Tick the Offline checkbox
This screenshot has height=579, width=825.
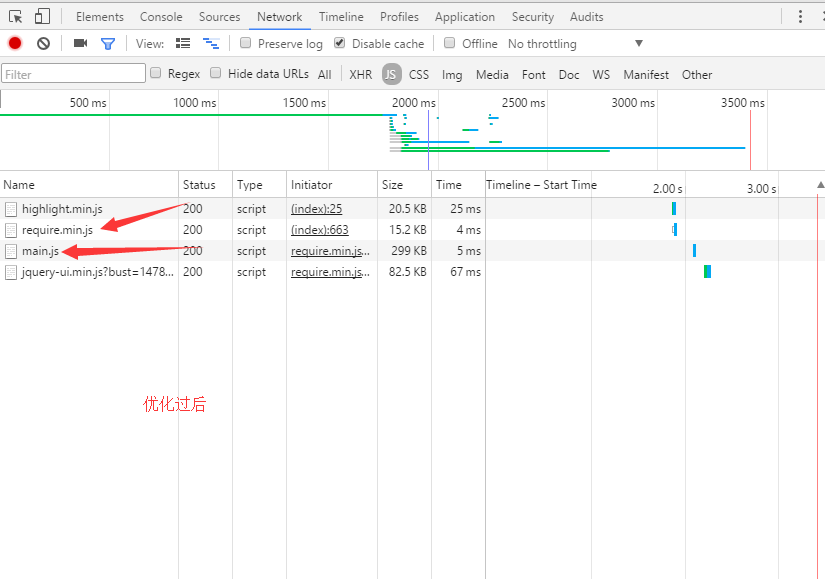[x=450, y=43]
